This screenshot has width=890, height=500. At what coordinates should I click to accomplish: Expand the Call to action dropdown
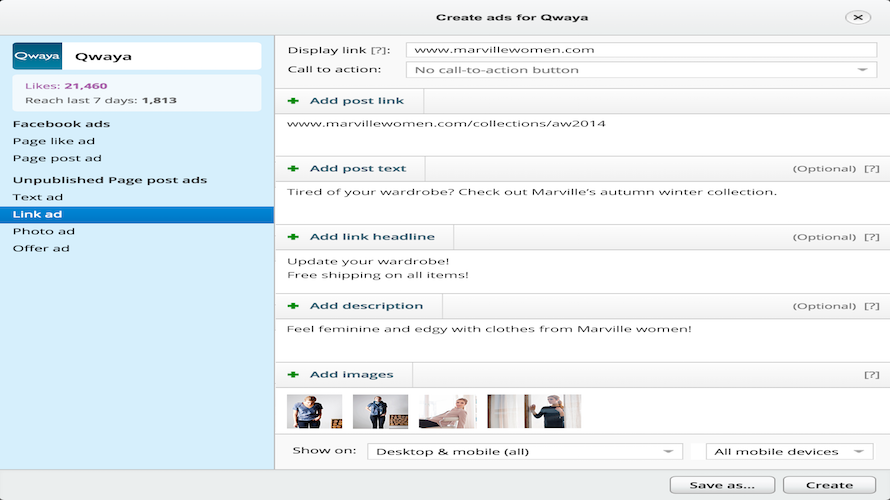click(641, 70)
